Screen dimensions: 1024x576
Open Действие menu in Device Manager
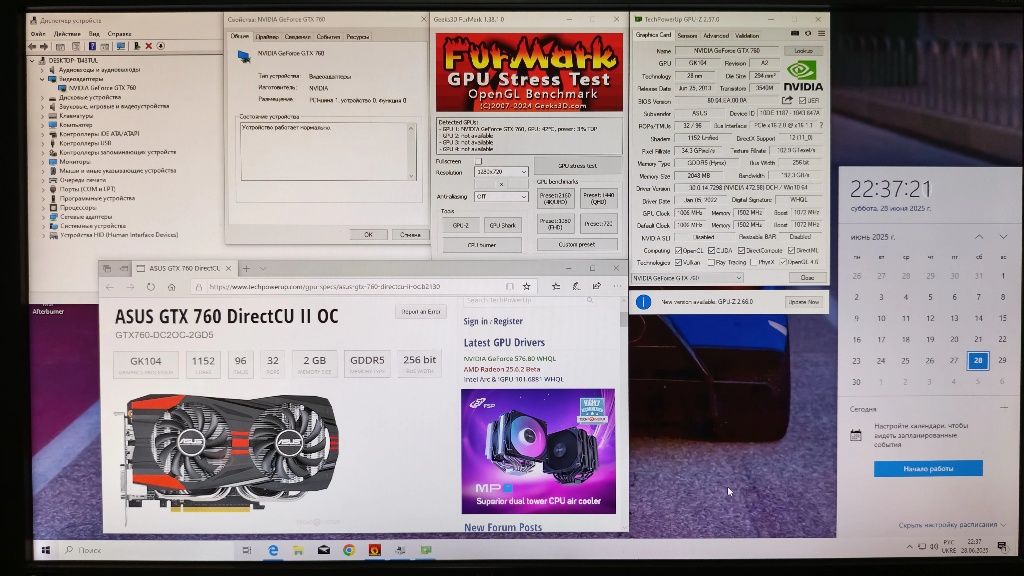click(67, 33)
